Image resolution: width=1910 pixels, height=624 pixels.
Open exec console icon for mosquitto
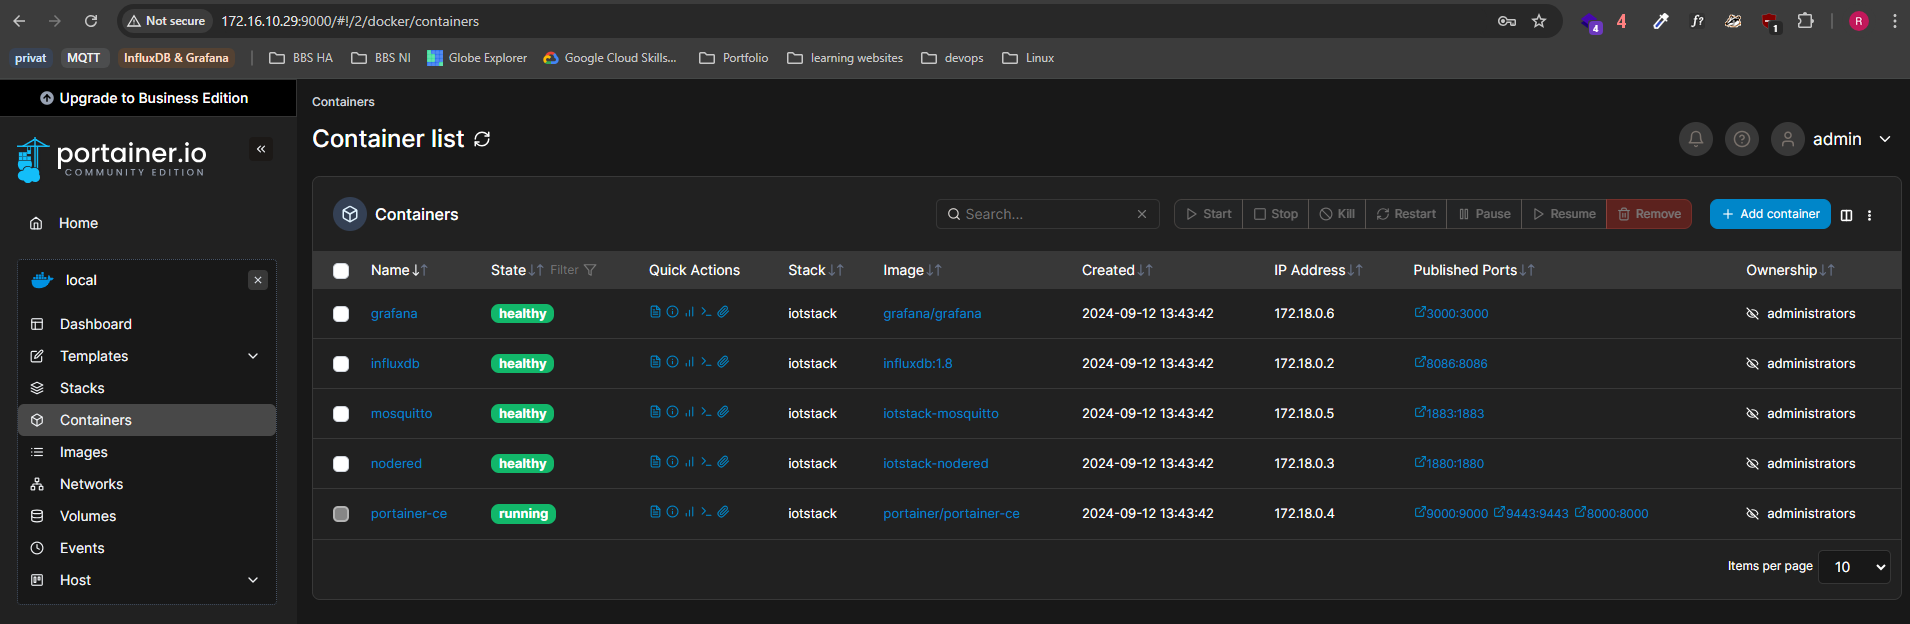click(706, 412)
